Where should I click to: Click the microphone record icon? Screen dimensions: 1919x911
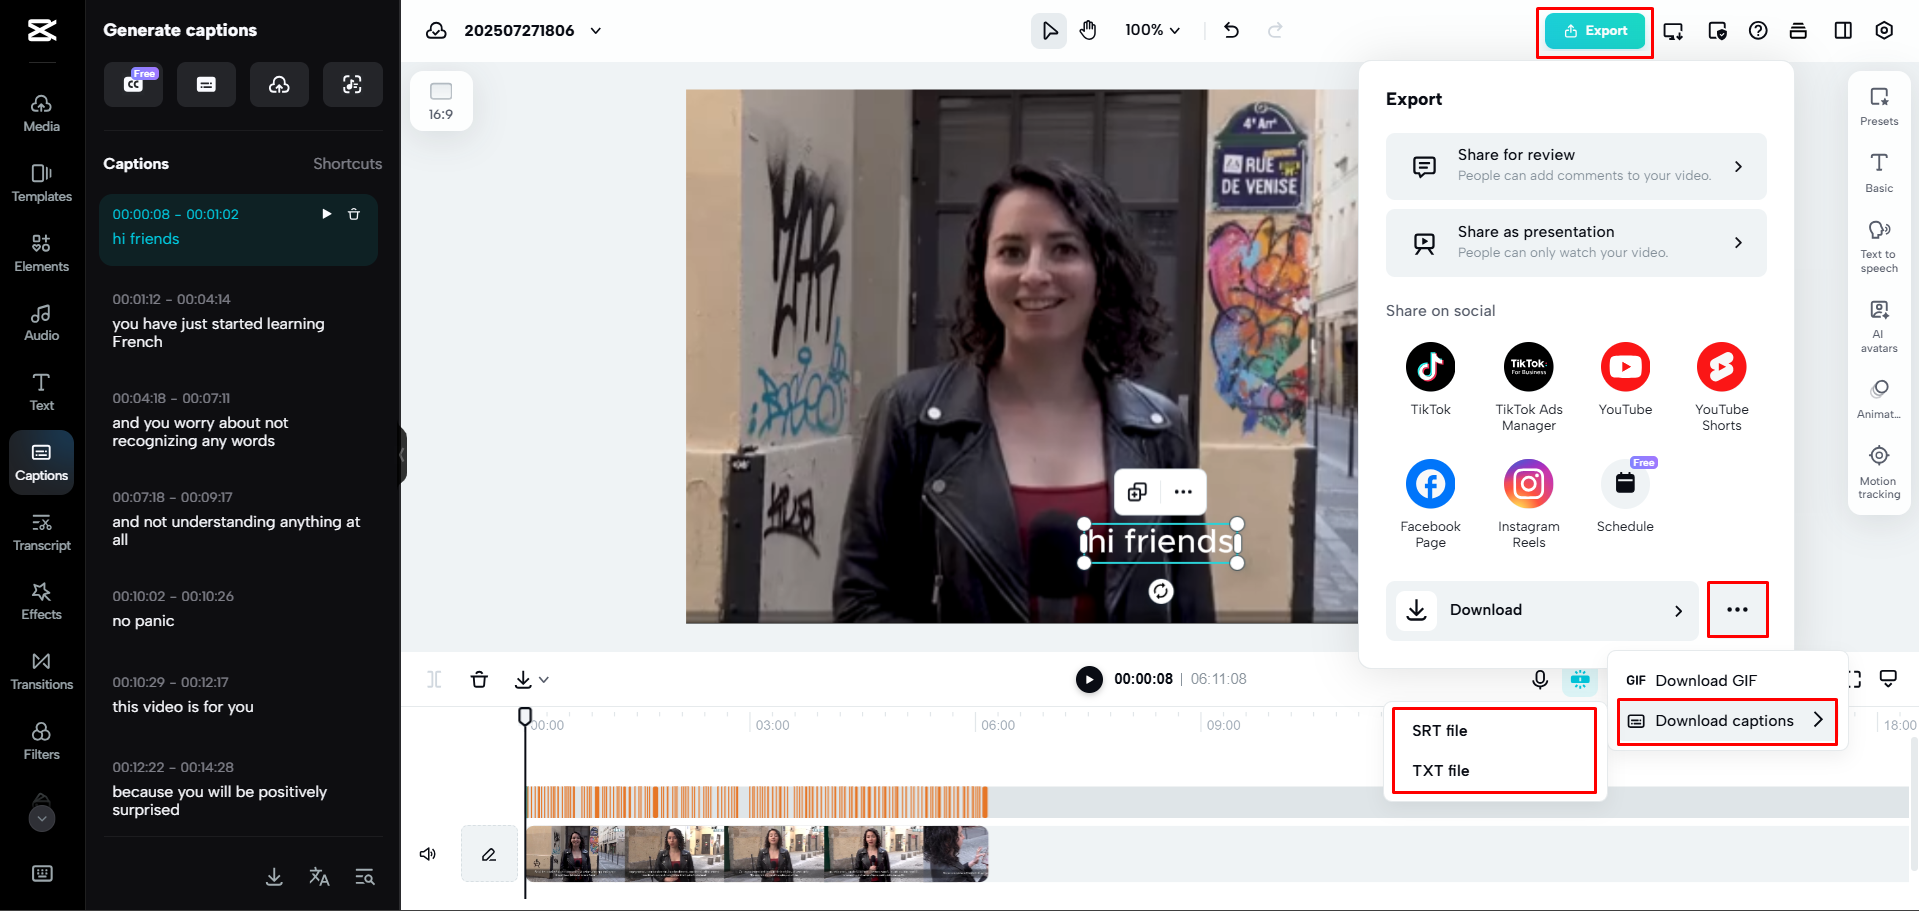(x=1540, y=680)
